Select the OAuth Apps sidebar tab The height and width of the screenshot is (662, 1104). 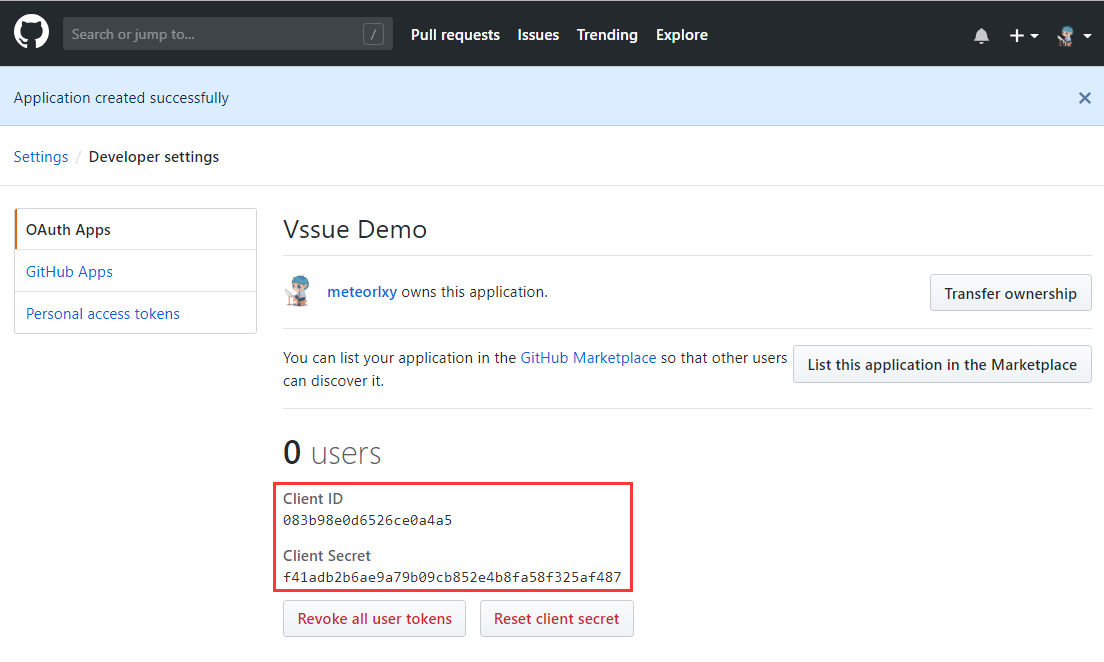(x=68, y=229)
